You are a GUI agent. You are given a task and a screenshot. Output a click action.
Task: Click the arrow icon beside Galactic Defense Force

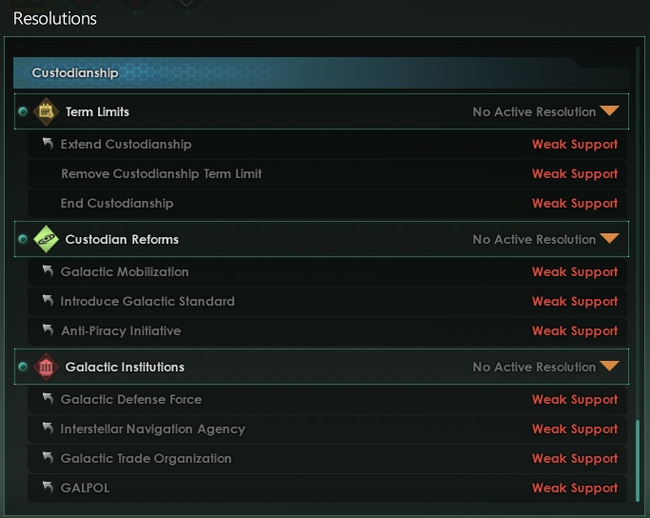point(47,399)
